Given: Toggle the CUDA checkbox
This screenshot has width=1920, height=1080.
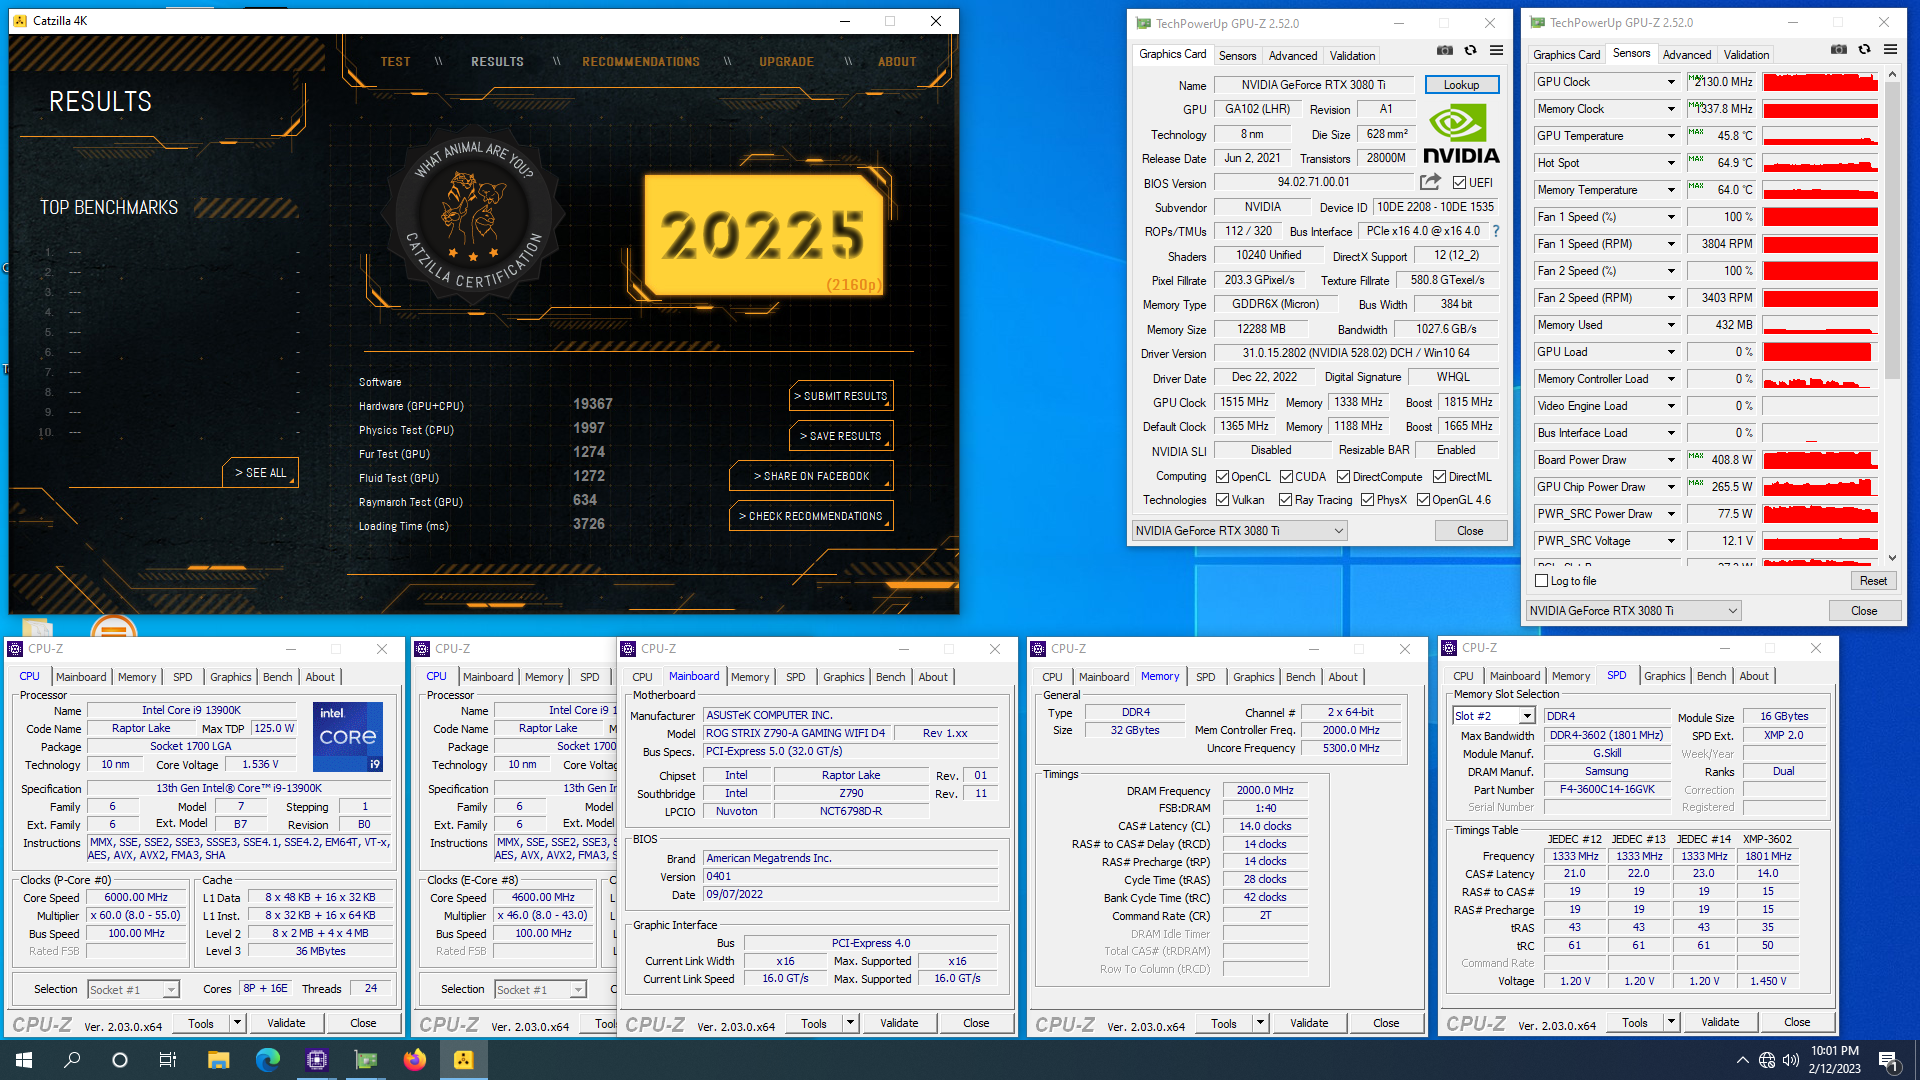Looking at the screenshot, I should pyautogui.click(x=1286, y=477).
